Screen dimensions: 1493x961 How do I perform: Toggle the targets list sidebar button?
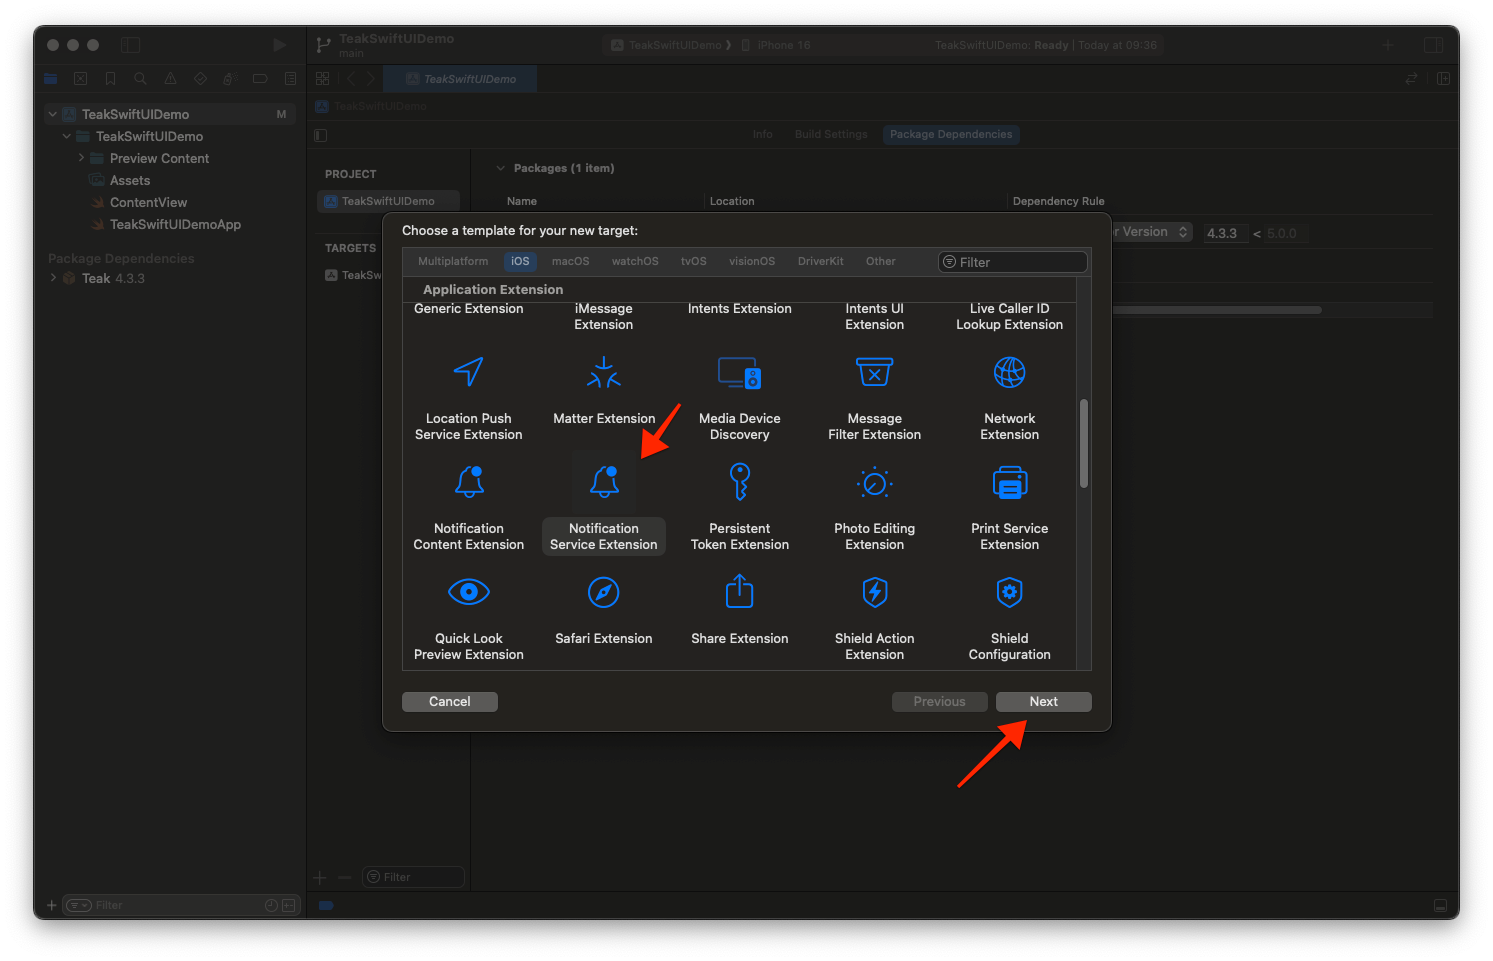coord(321,135)
